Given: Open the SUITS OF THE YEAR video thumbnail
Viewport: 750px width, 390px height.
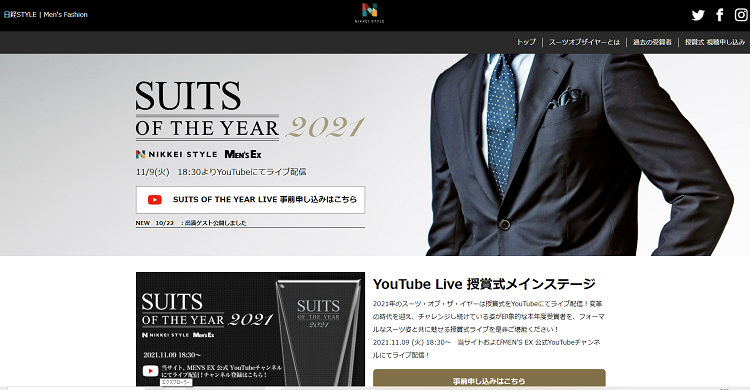Looking at the screenshot, I should pos(250,329).
